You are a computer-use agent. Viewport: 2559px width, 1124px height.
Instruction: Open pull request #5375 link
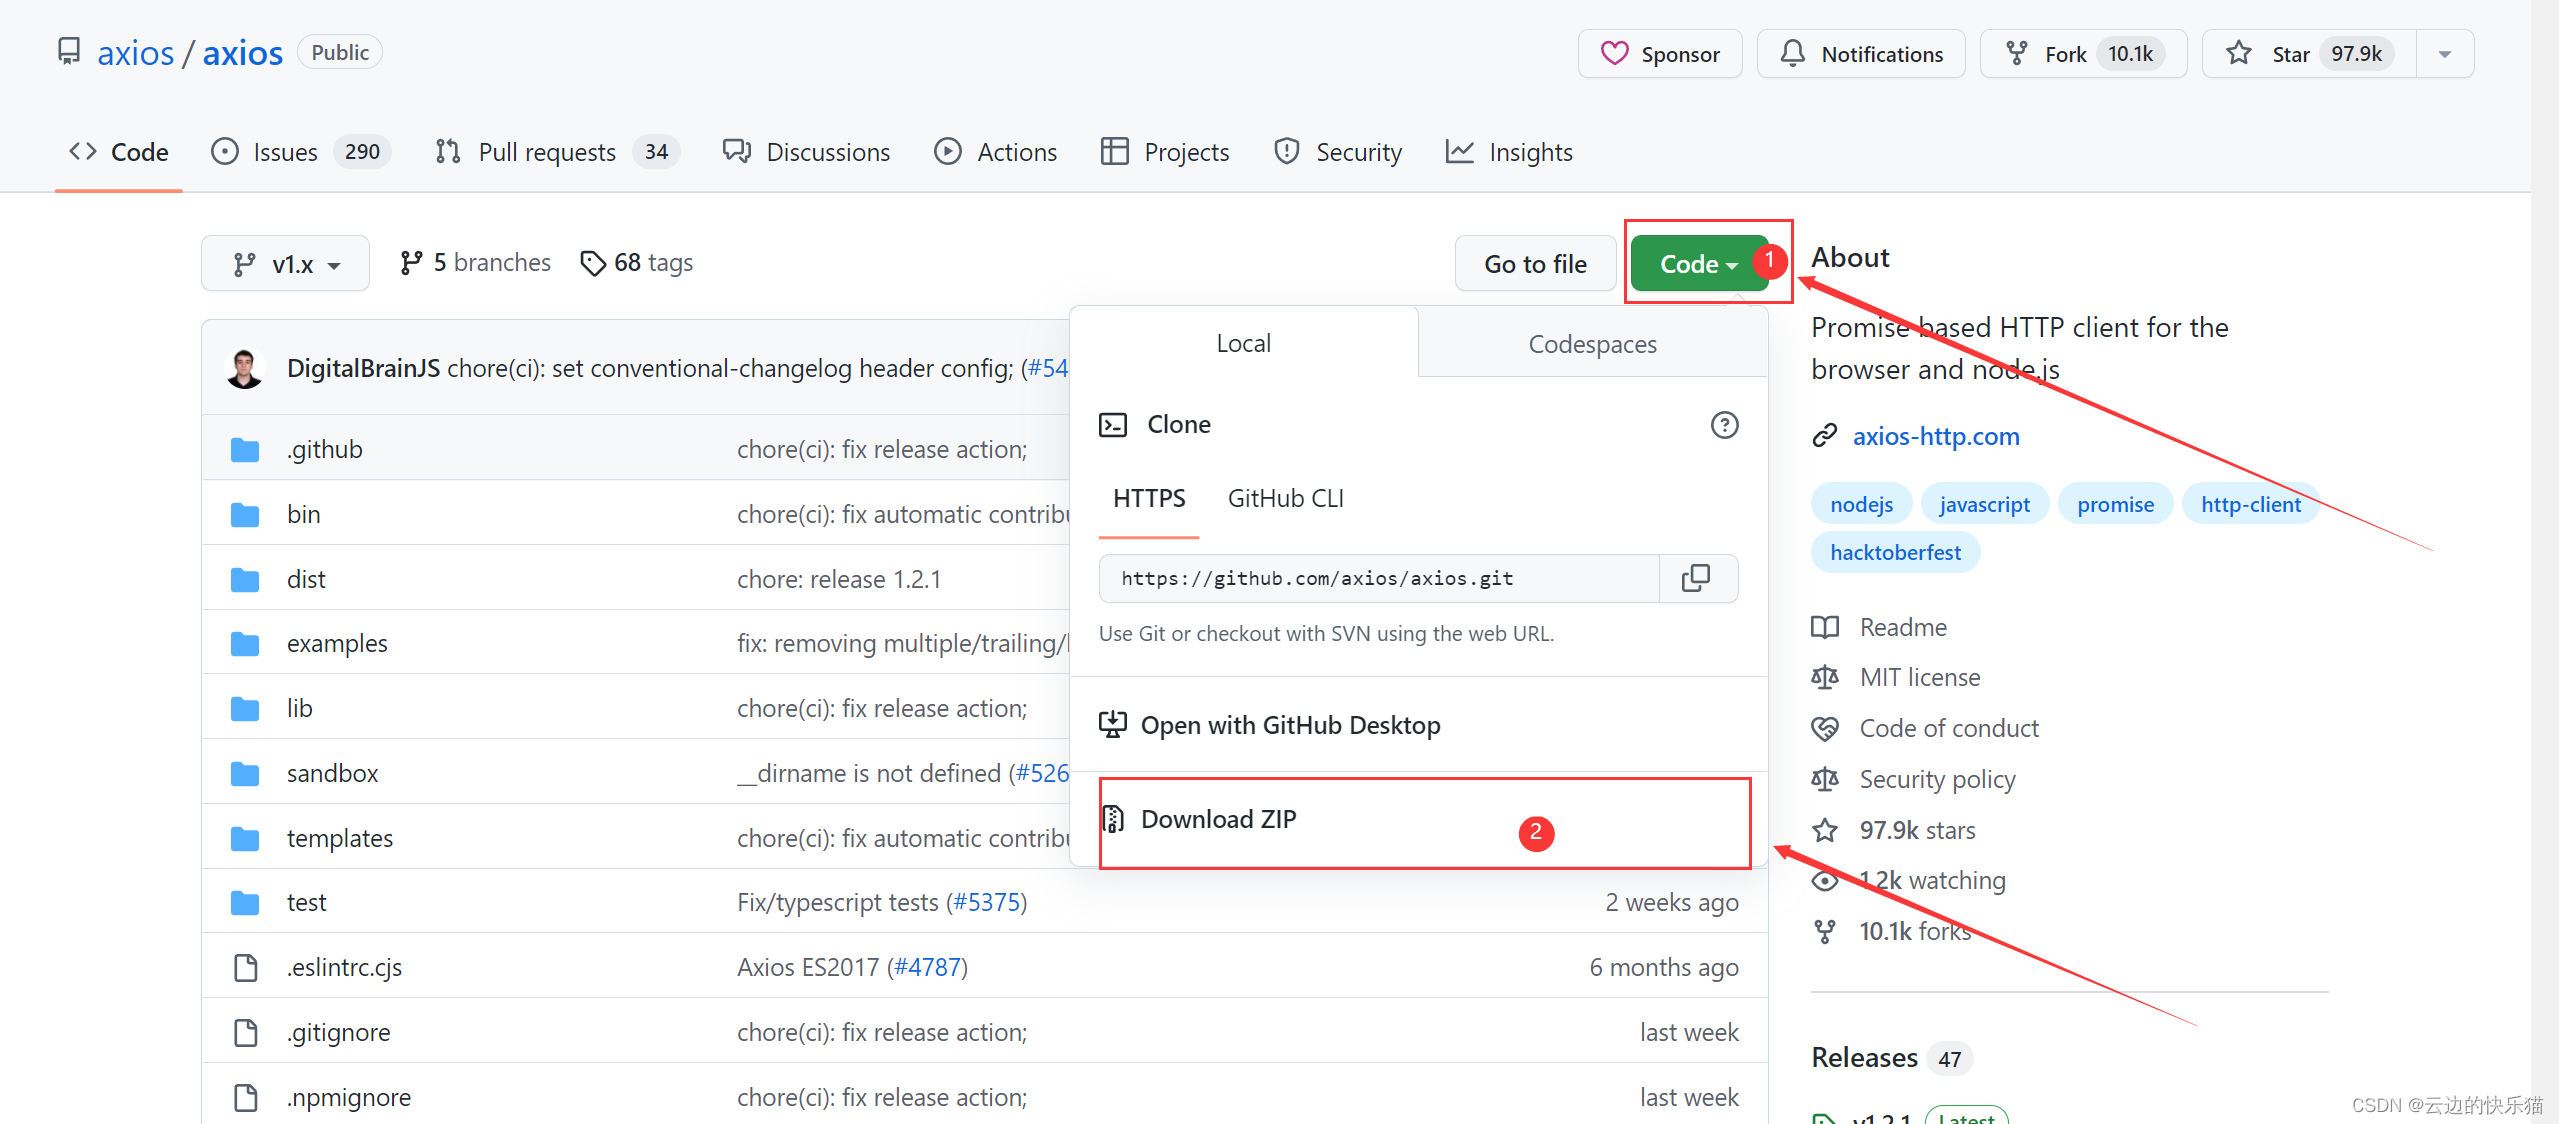click(x=986, y=902)
